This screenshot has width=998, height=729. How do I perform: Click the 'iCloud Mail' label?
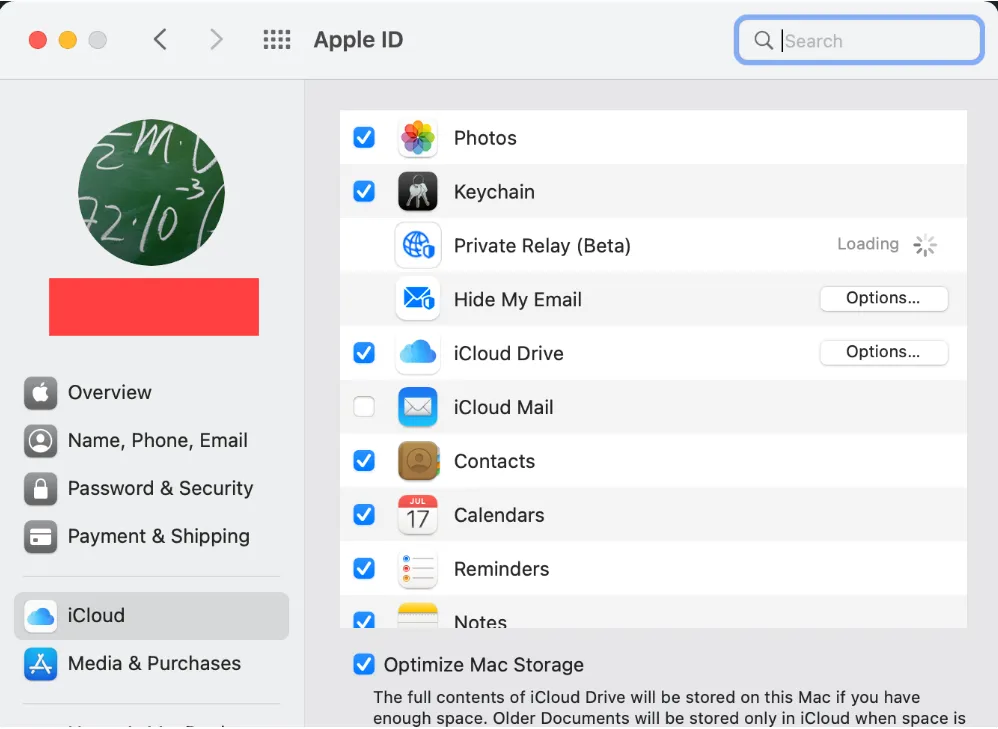click(x=503, y=407)
